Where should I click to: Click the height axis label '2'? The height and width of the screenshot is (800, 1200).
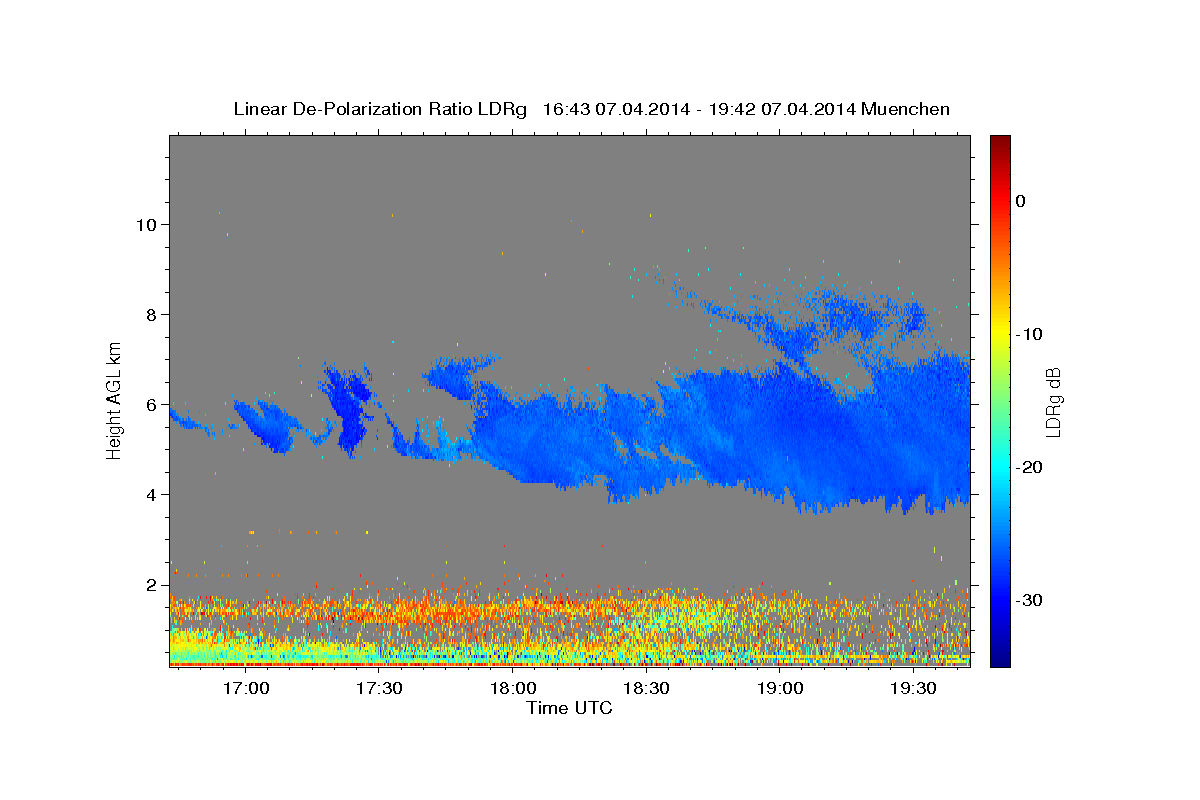click(153, 584)
